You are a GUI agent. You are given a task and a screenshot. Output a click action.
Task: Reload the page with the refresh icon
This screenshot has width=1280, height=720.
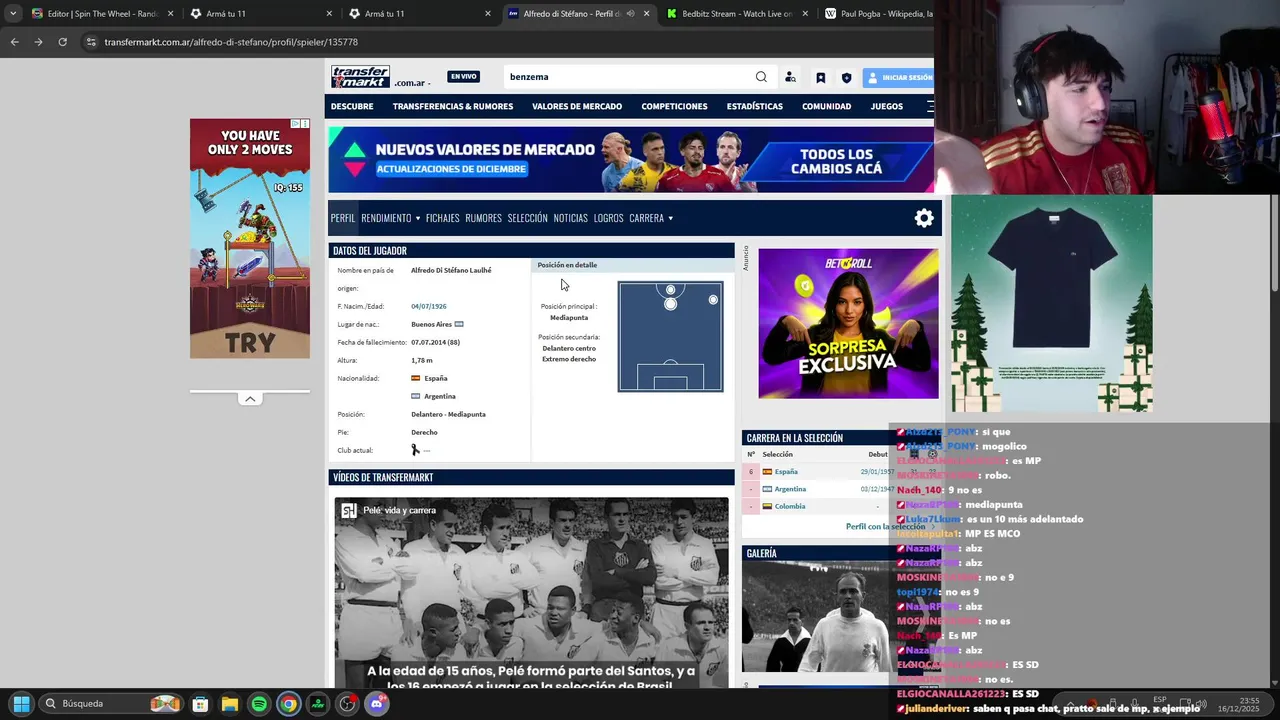click(x=62, y=42)
